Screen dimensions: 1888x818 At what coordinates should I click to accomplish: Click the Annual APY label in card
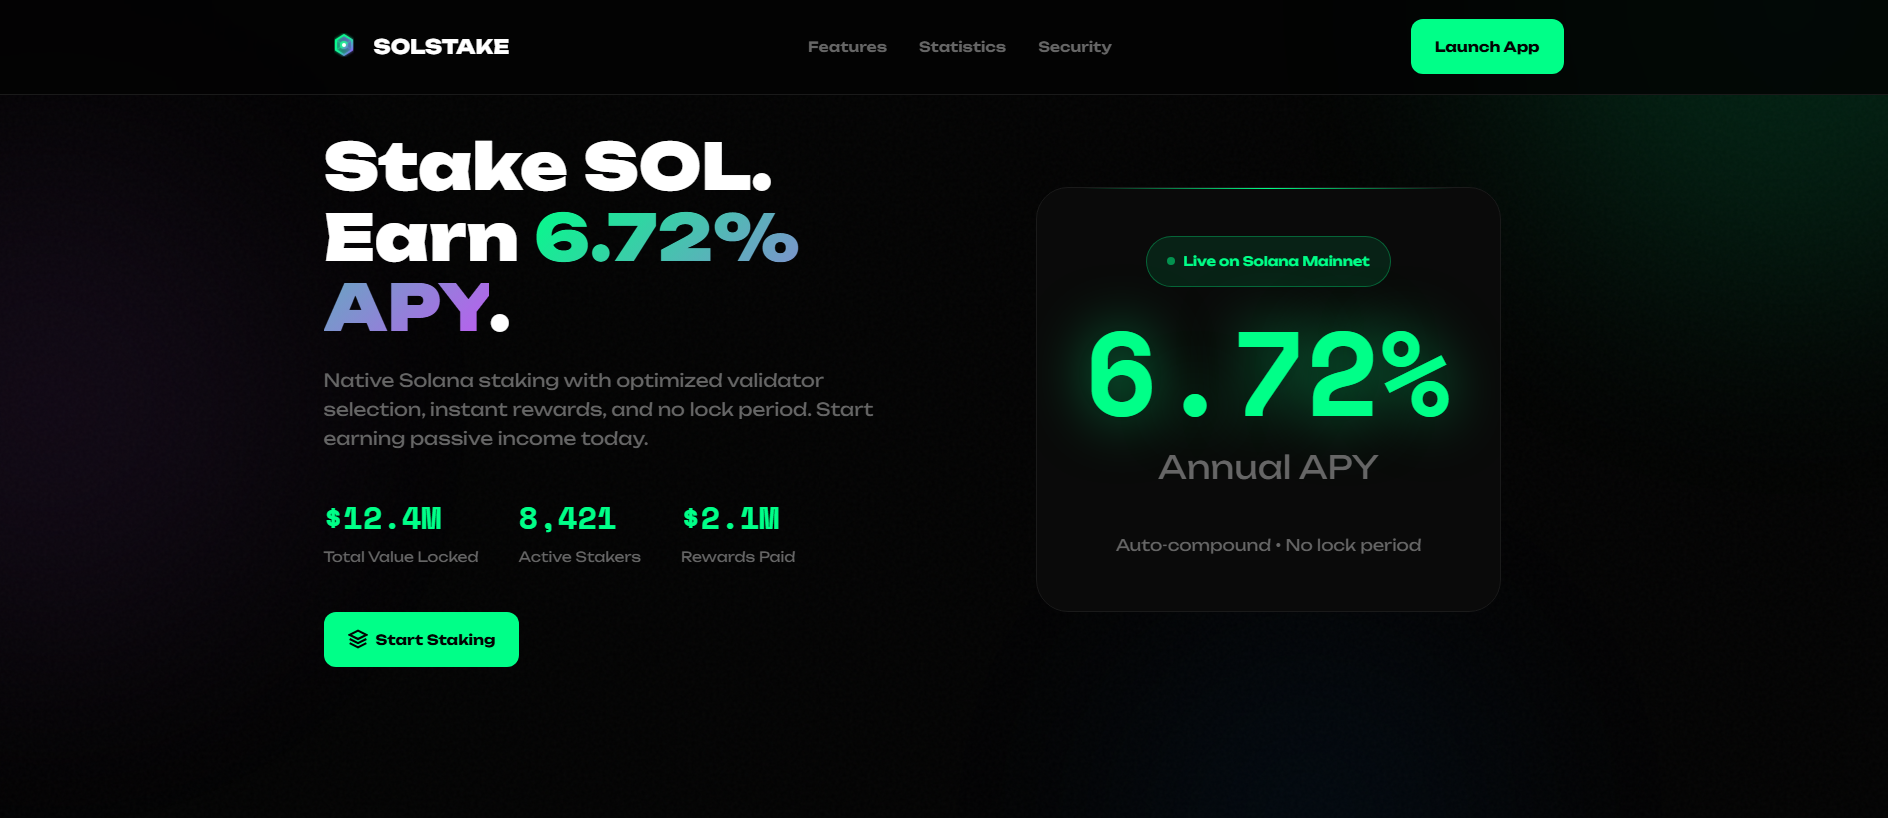tap(1268, 467)
